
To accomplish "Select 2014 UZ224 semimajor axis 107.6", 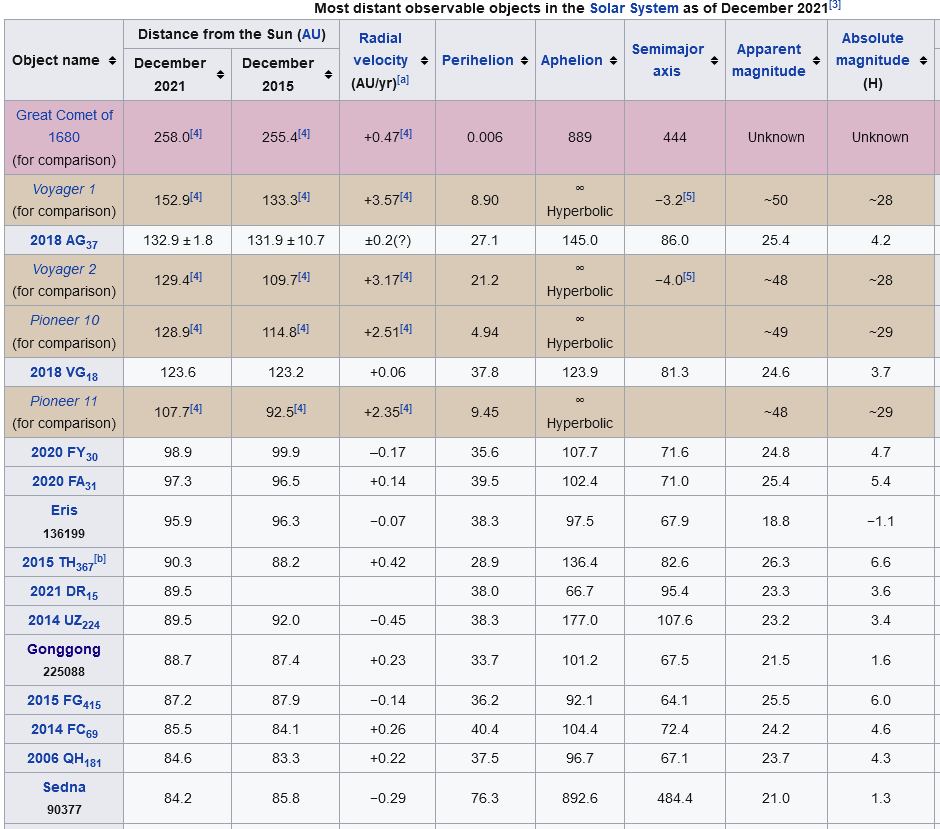I will coord(675,620).
